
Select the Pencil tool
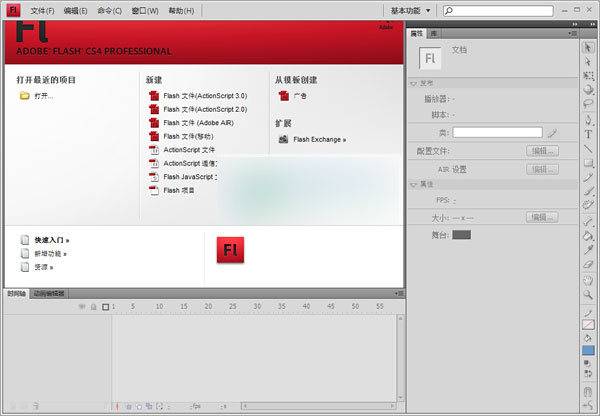589,177
